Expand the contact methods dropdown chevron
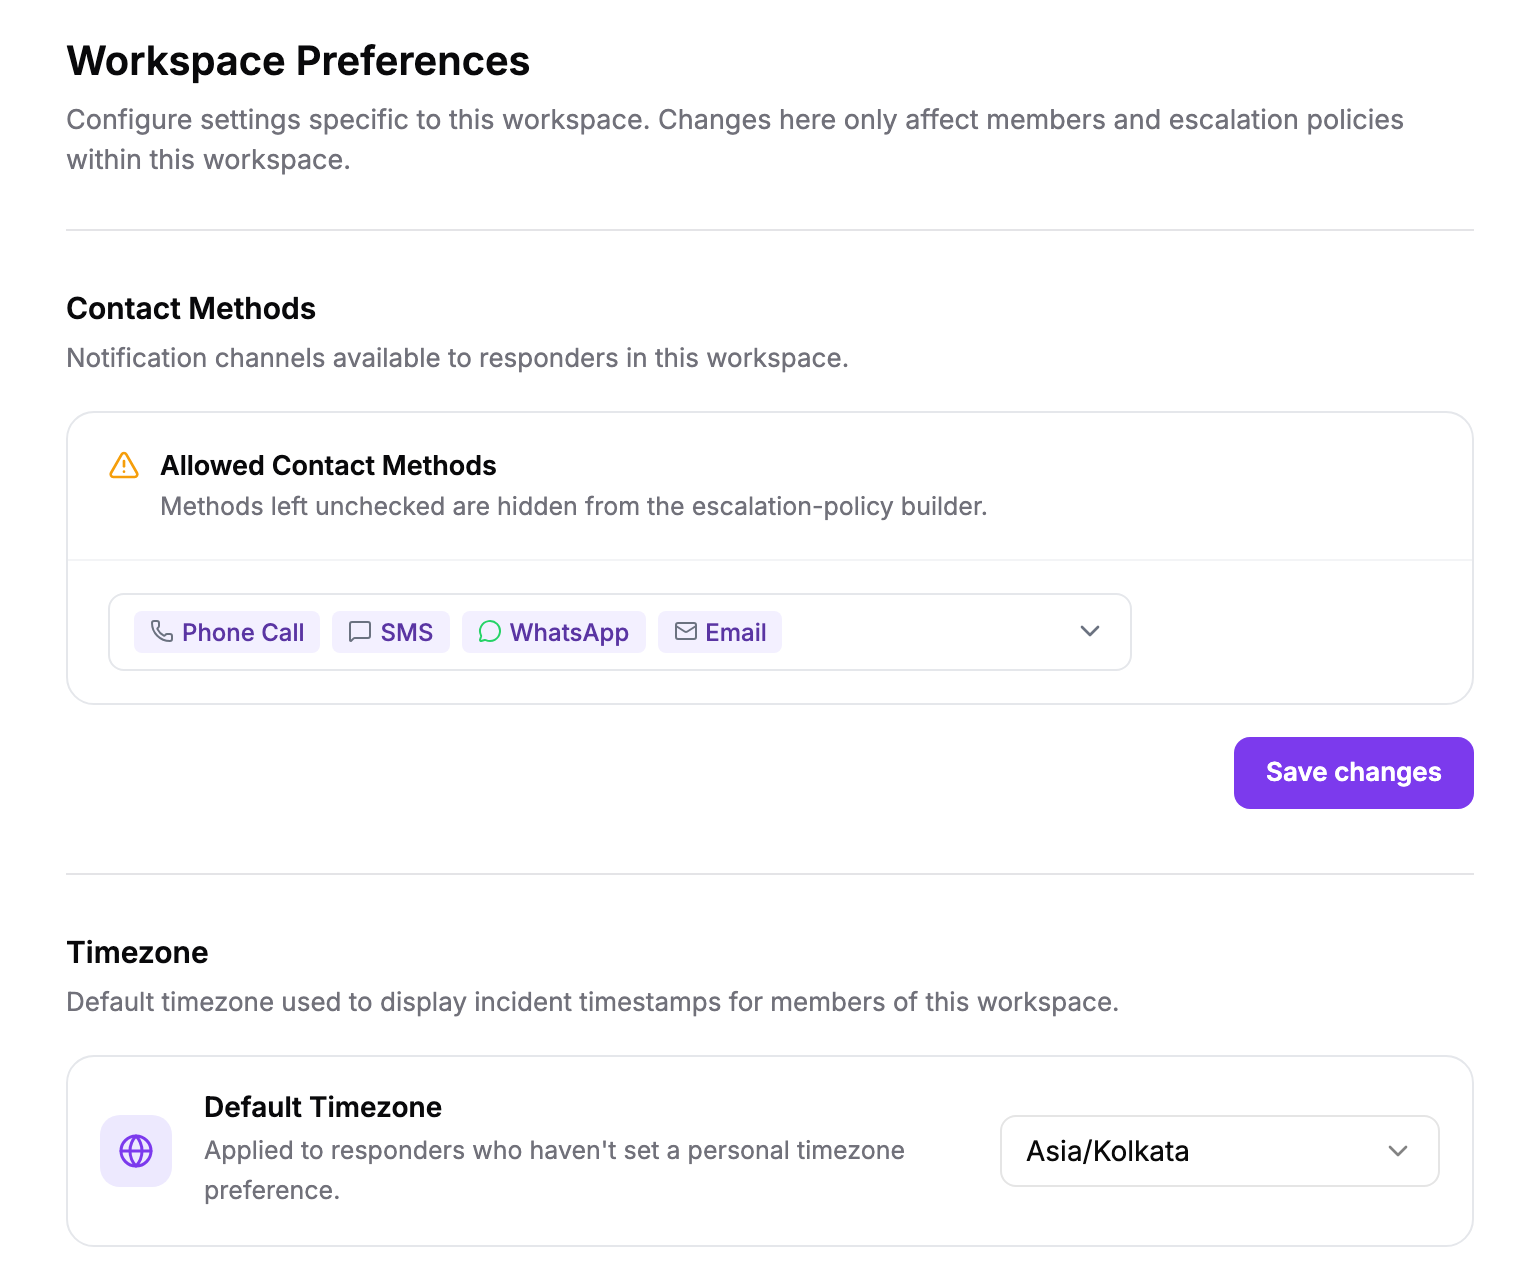 (x=1090, y=631)
